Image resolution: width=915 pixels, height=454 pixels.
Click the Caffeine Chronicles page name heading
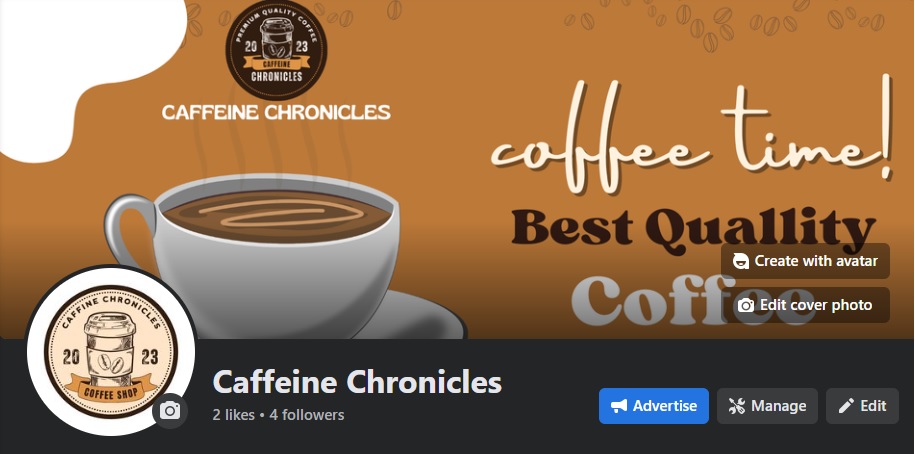(x=357, y=382)
